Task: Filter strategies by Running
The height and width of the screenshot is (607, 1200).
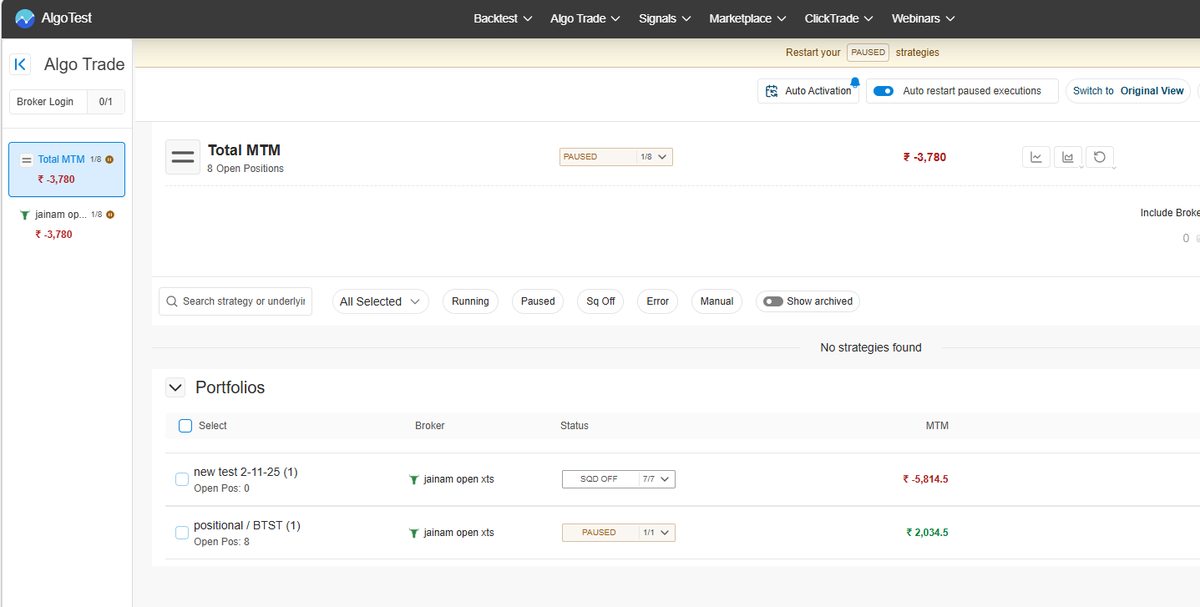Action: click(470, 301)
